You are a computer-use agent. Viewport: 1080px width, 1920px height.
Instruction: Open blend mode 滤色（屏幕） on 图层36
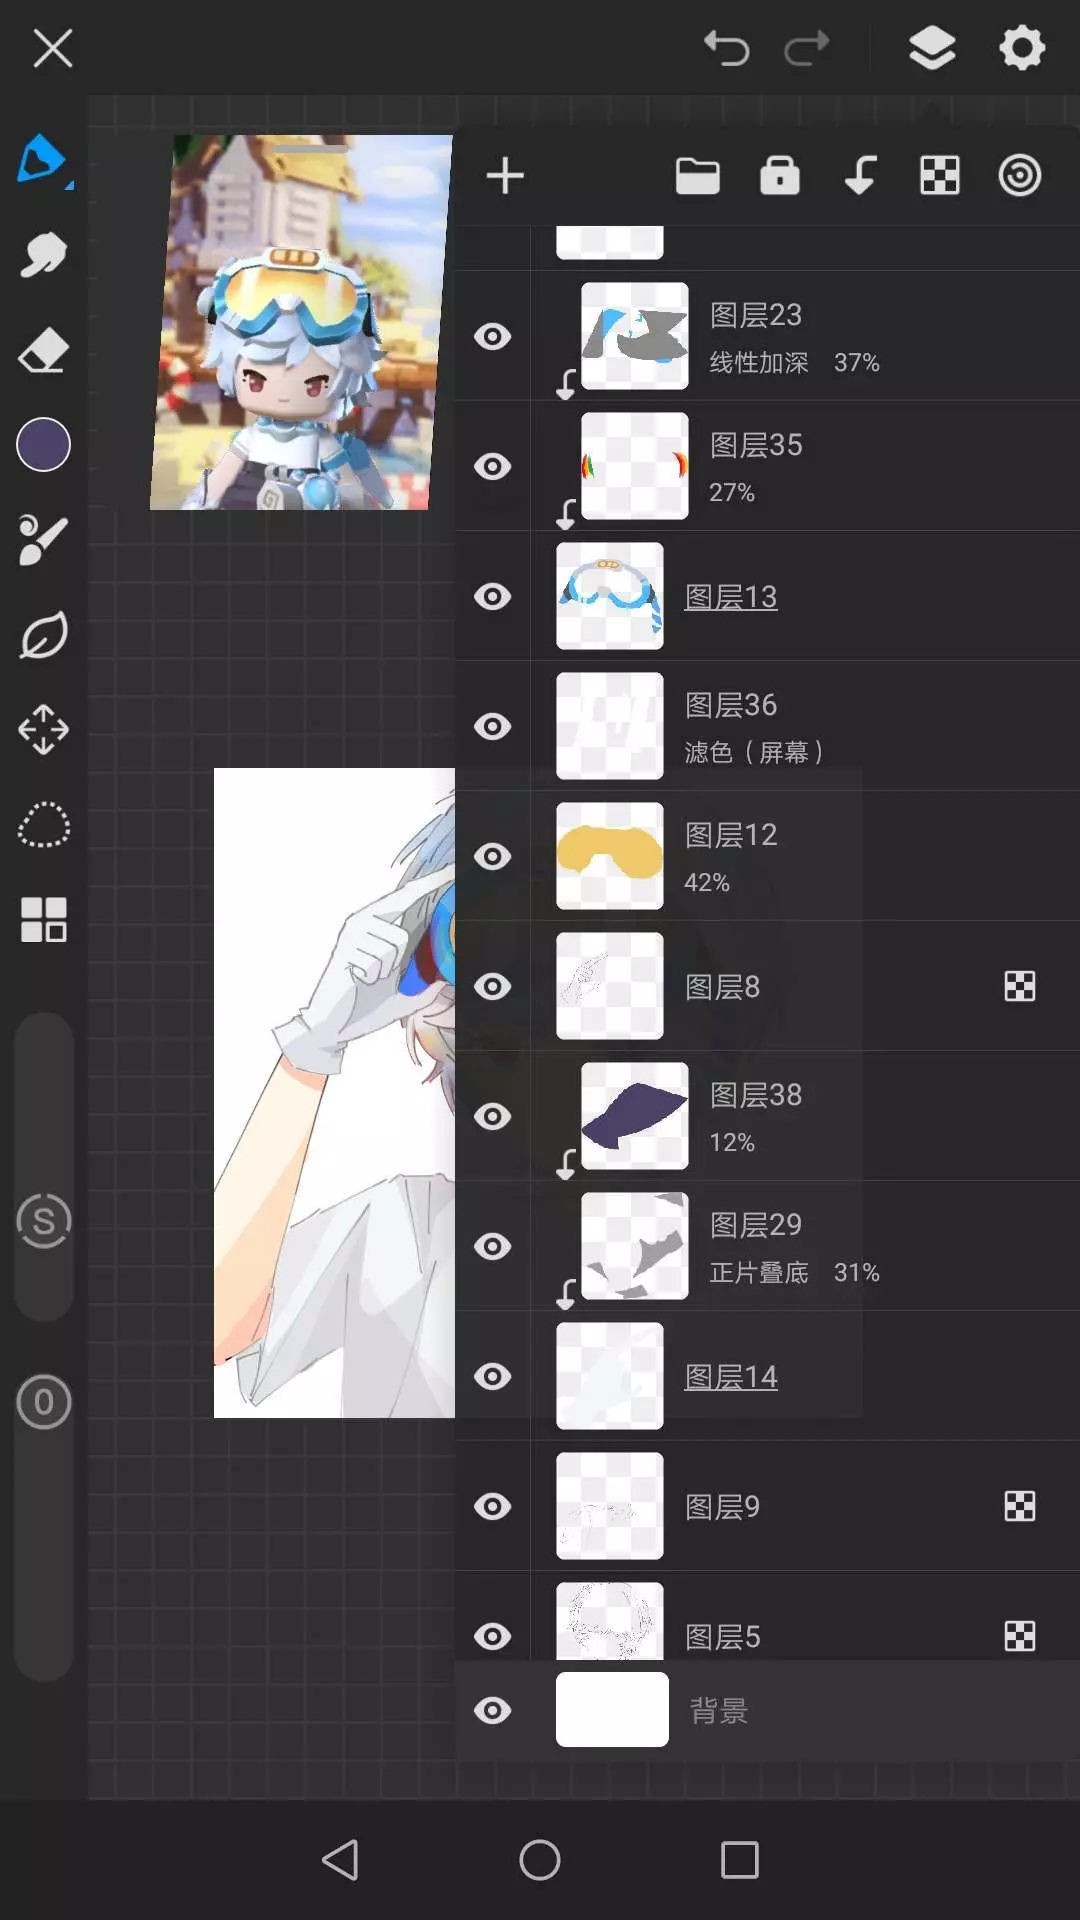(x=754, y=752)
